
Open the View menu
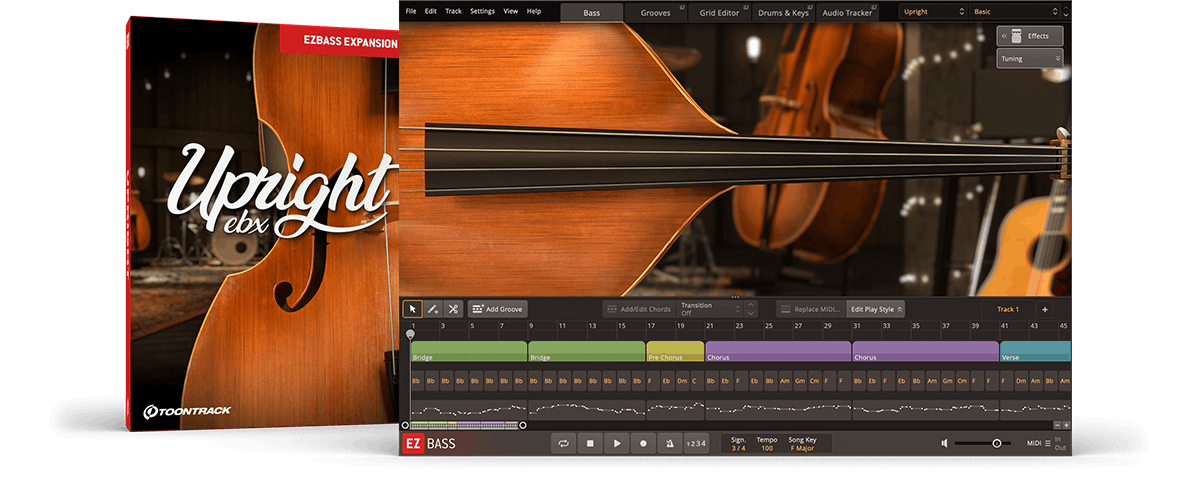click(x=511, y=11)
